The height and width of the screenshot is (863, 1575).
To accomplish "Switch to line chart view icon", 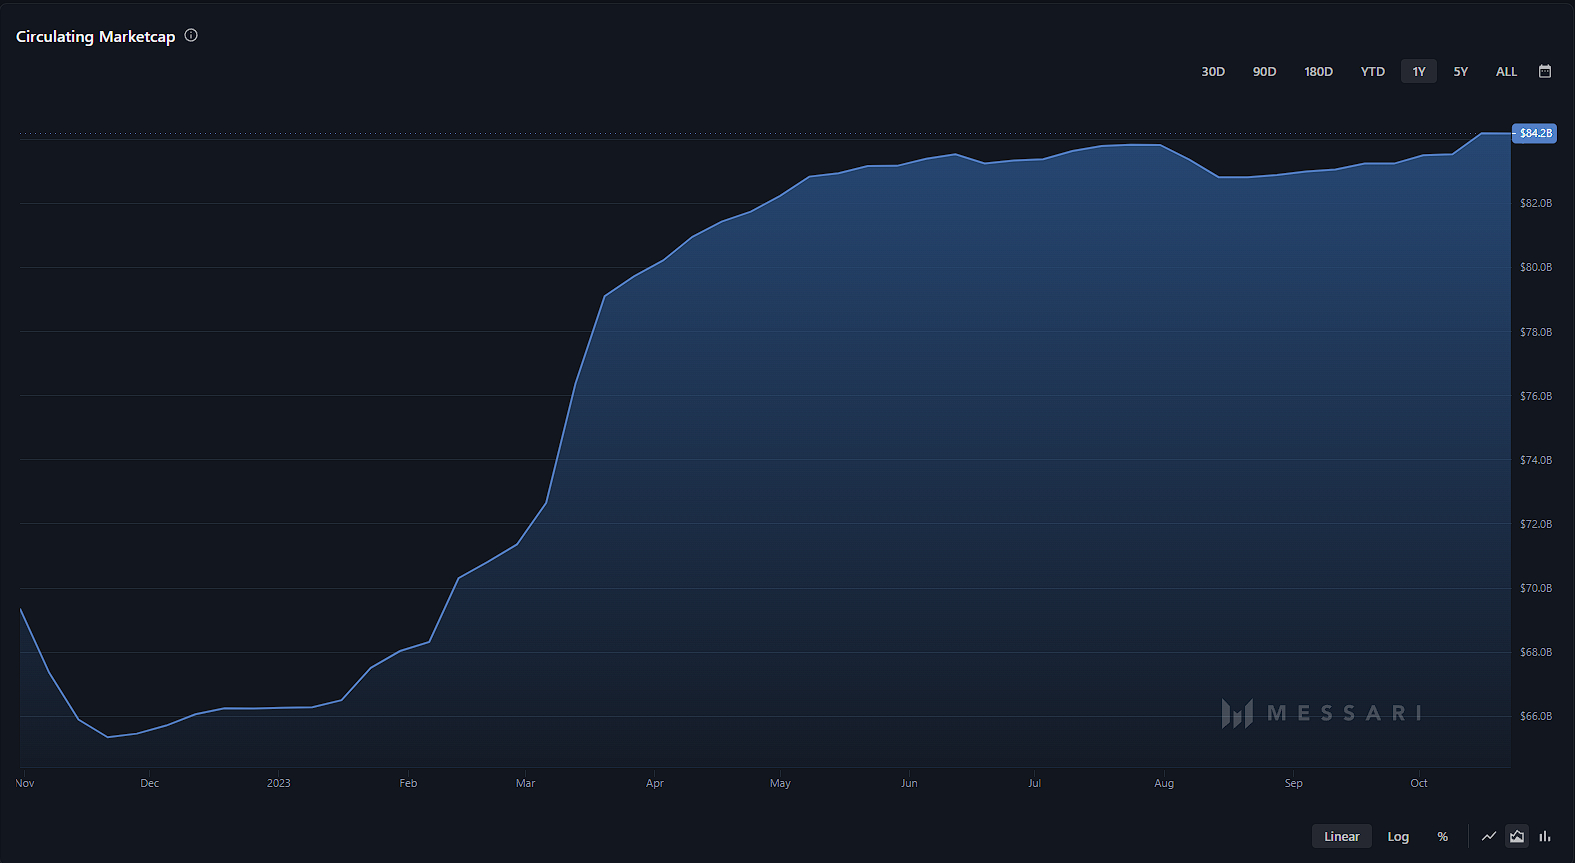I will [x=1489, y=836].
